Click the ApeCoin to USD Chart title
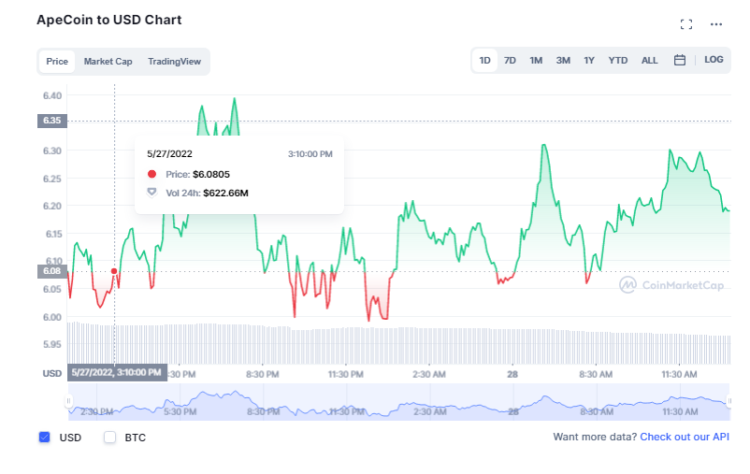750x474 pixels. (109, 20)
